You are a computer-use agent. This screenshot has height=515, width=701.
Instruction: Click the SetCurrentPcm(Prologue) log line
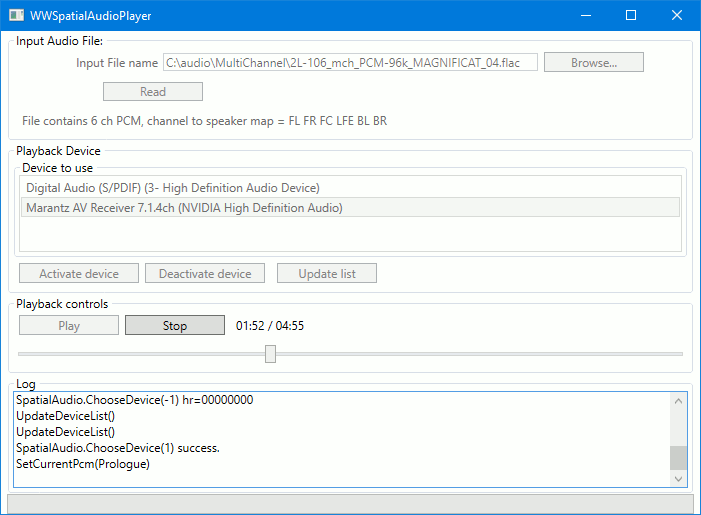click(x=82, y=464)
